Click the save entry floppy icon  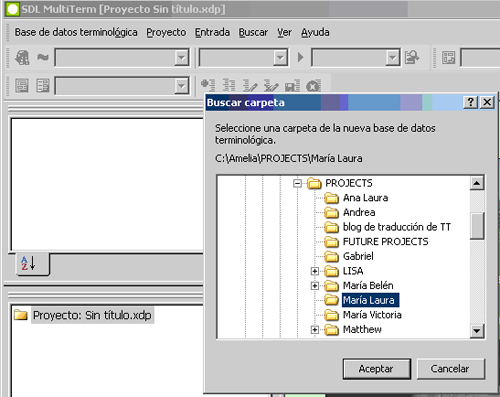pyautogui.click(x=292, y=85)
